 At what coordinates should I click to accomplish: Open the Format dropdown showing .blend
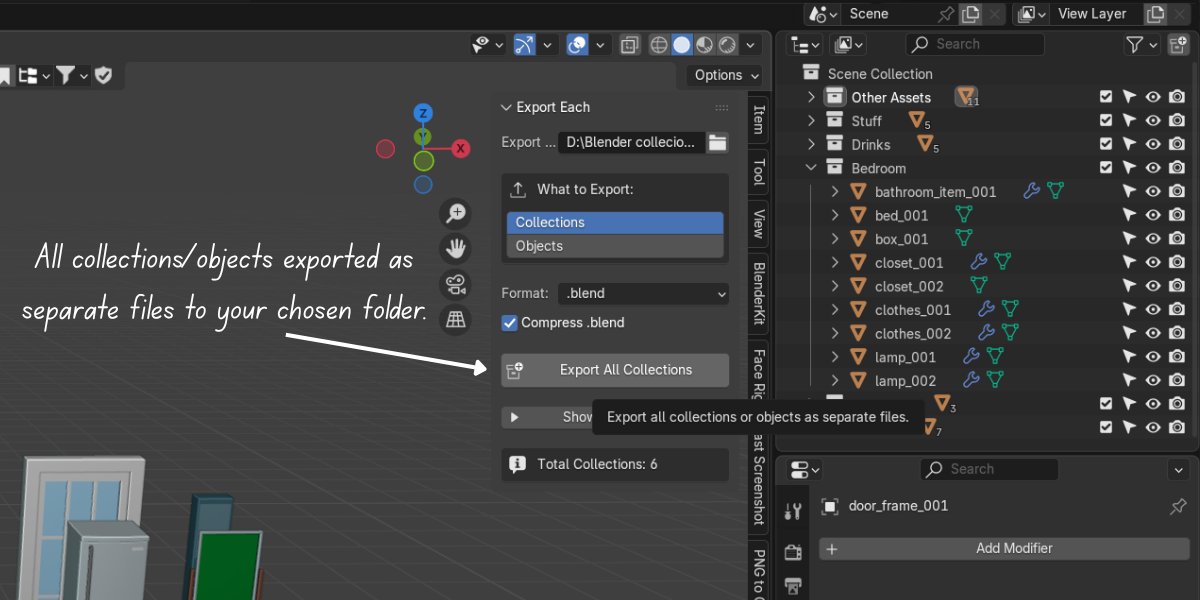pos(643,293)
